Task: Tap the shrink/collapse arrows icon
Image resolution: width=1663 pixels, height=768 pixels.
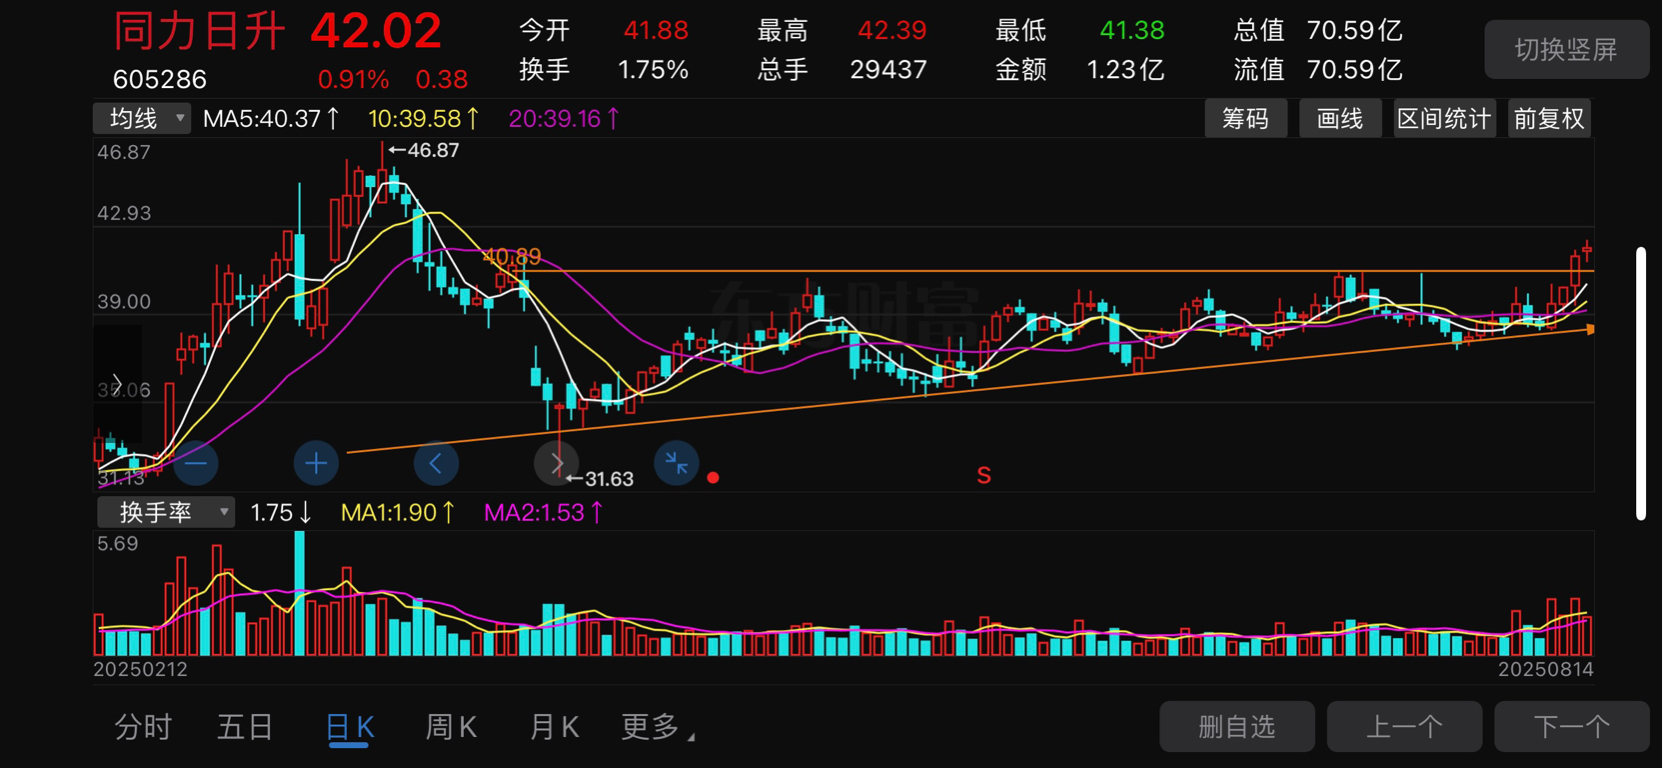Action: coord(677,463)
